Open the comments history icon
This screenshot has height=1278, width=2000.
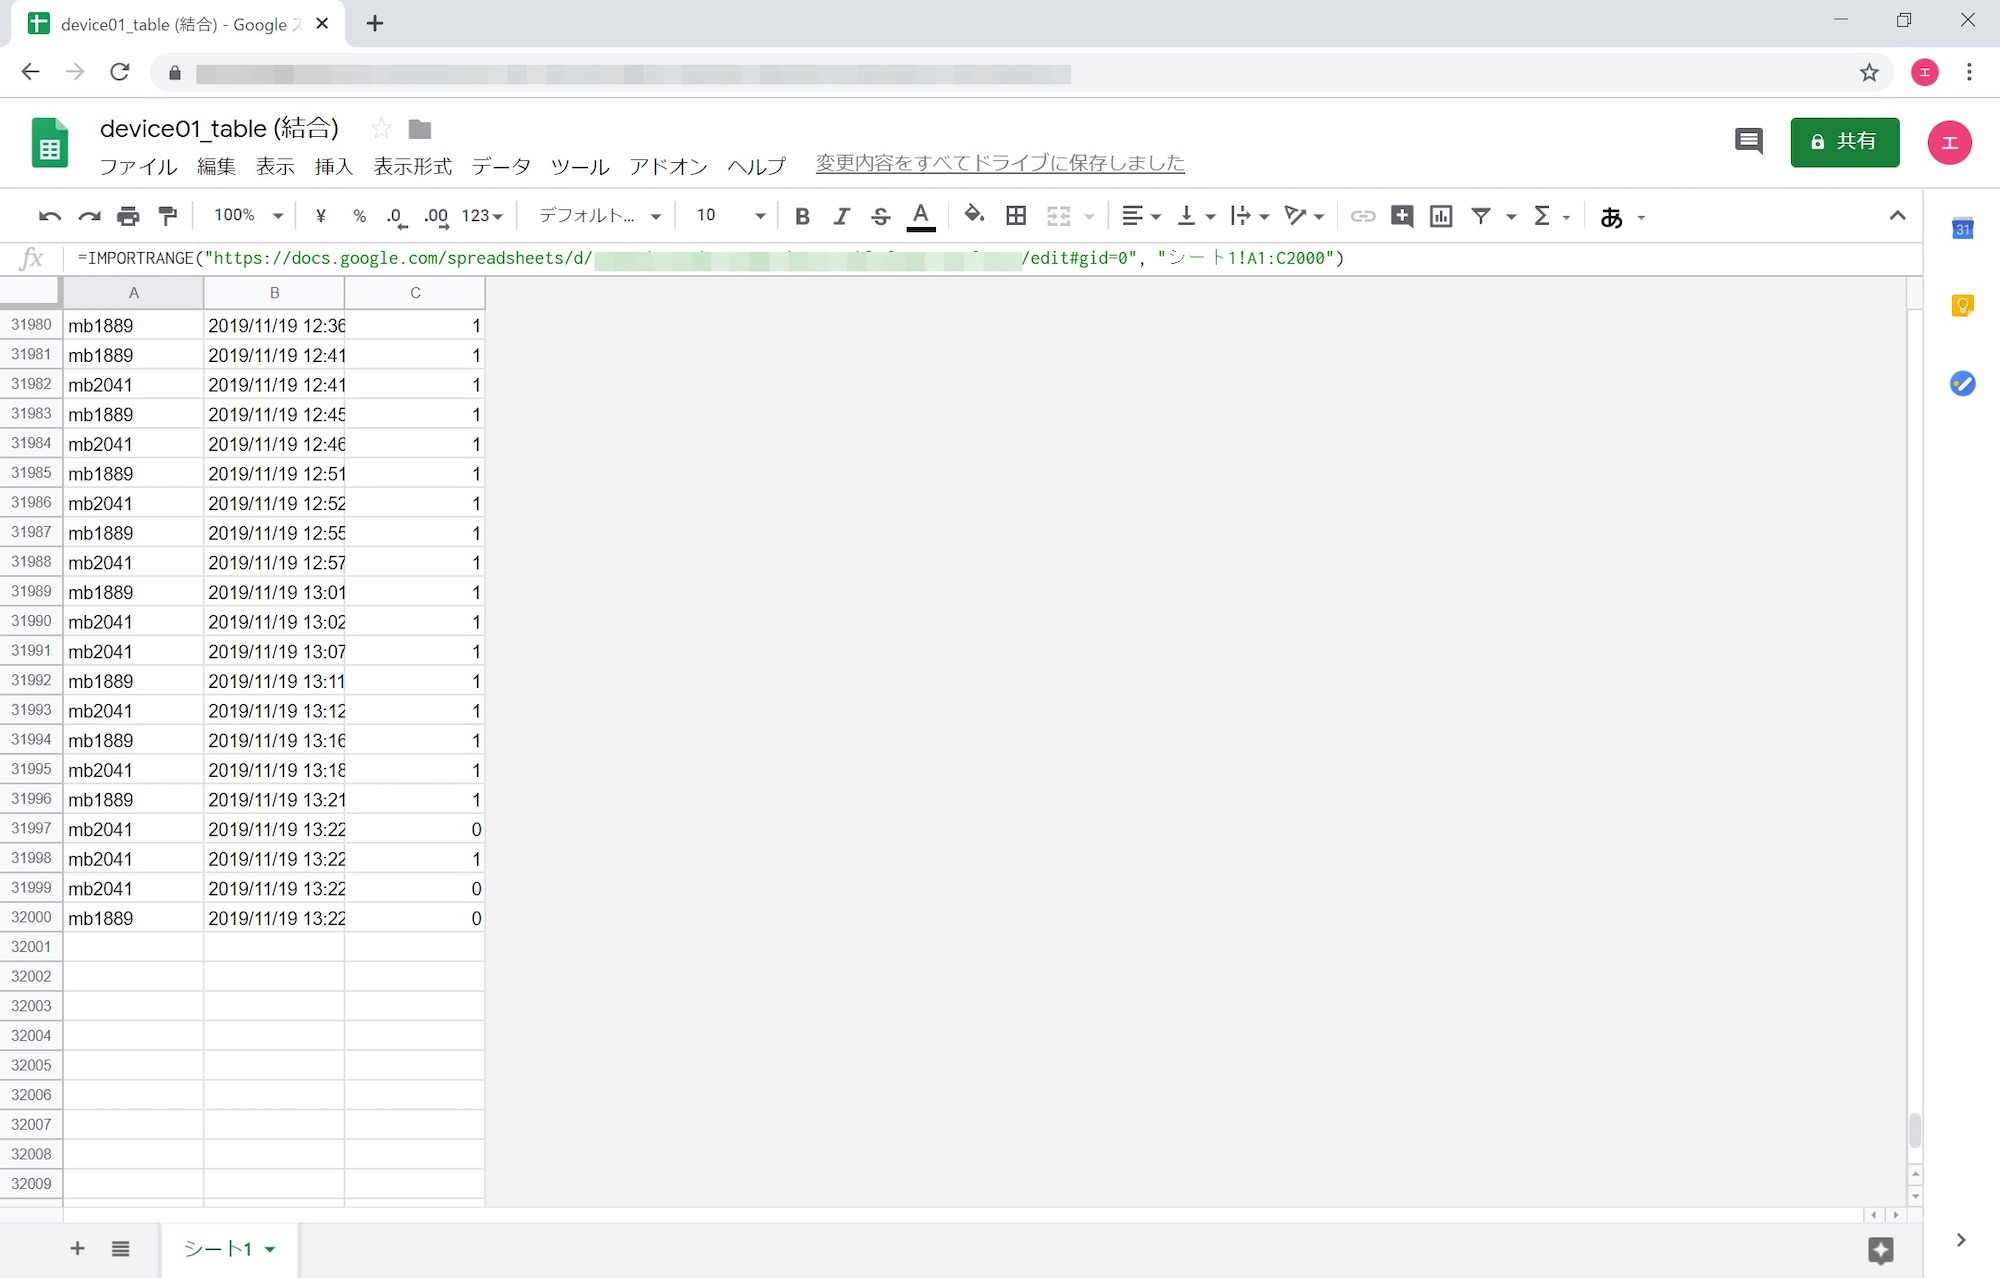[1748, 141]
